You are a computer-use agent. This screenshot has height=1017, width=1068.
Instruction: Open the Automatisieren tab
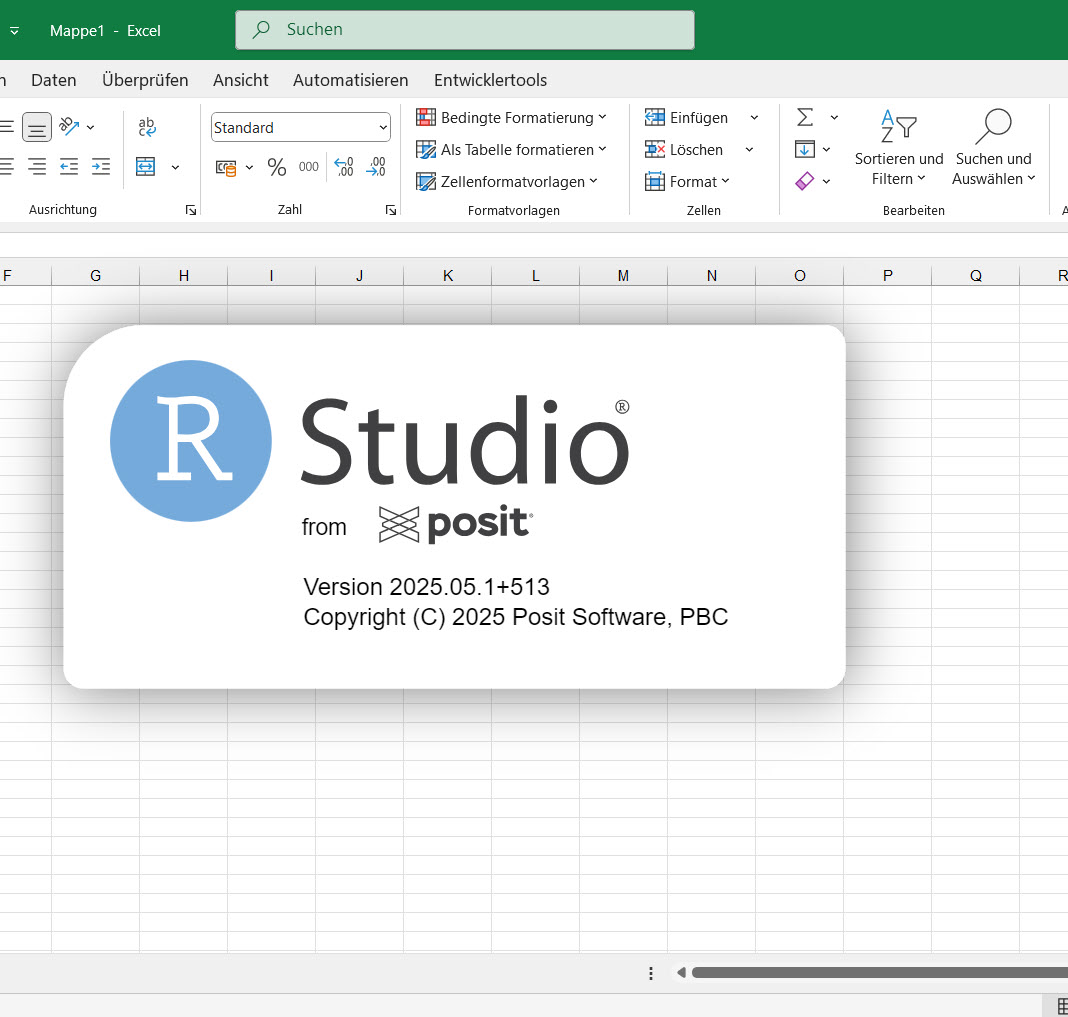[351, 80]
